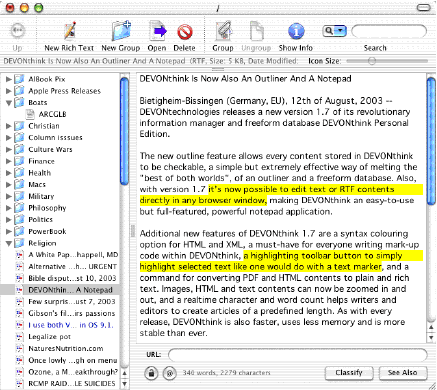
Task: Select 'Bible disput...st 10, 2003' document
Action: point(72,278)
